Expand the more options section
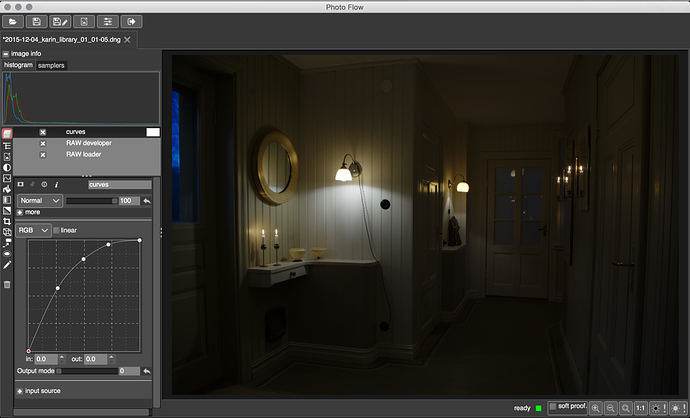Viewport: 690px width, 418px height. click(20, 212)
